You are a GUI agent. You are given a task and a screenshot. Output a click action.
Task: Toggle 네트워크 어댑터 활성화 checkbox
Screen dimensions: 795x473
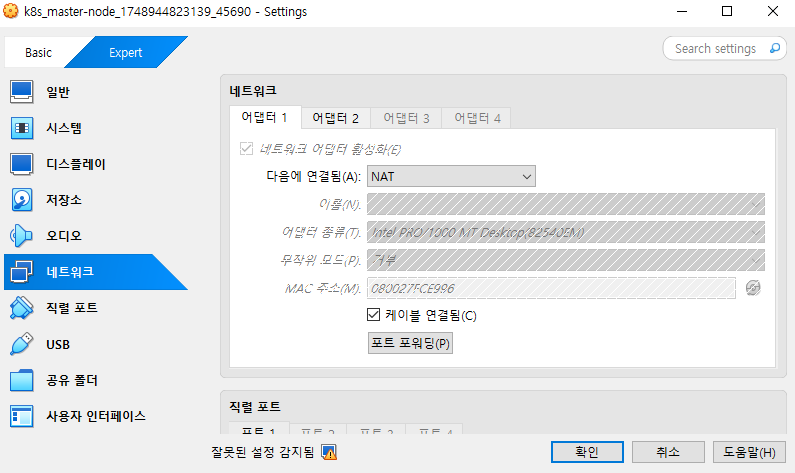(246, 149)
